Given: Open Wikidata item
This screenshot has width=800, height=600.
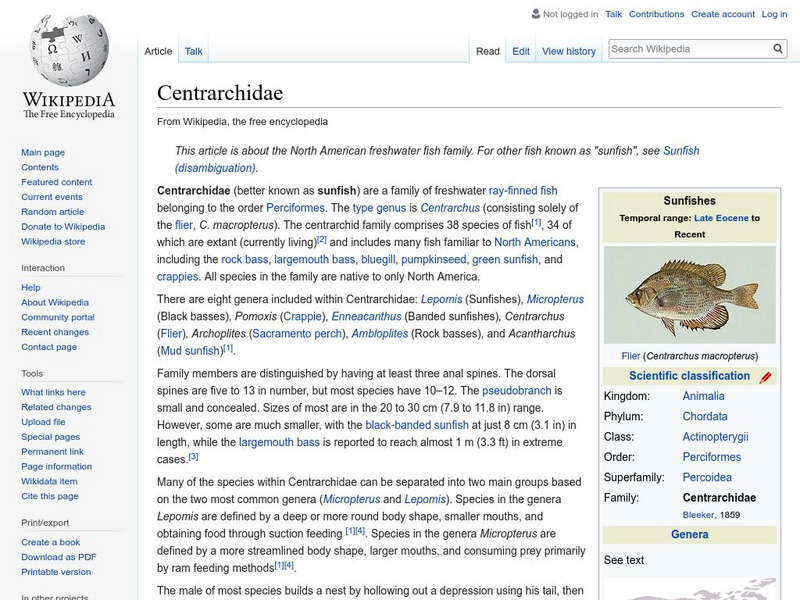Looking at the screenshot, I should click(x=49, y=481).
